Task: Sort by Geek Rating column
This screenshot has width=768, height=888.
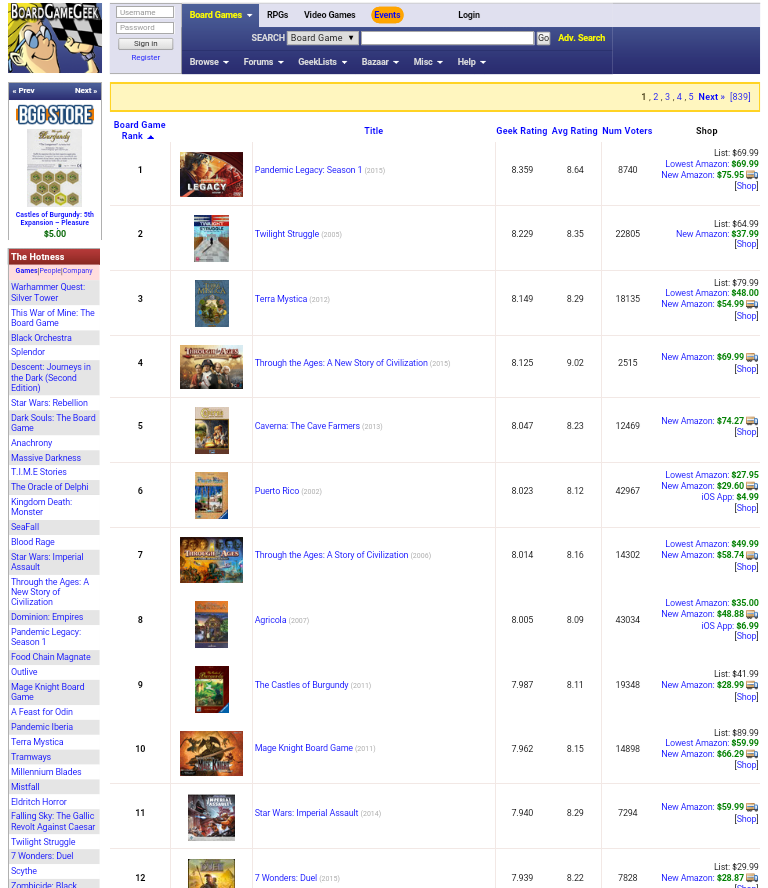Action: [522, 131]
